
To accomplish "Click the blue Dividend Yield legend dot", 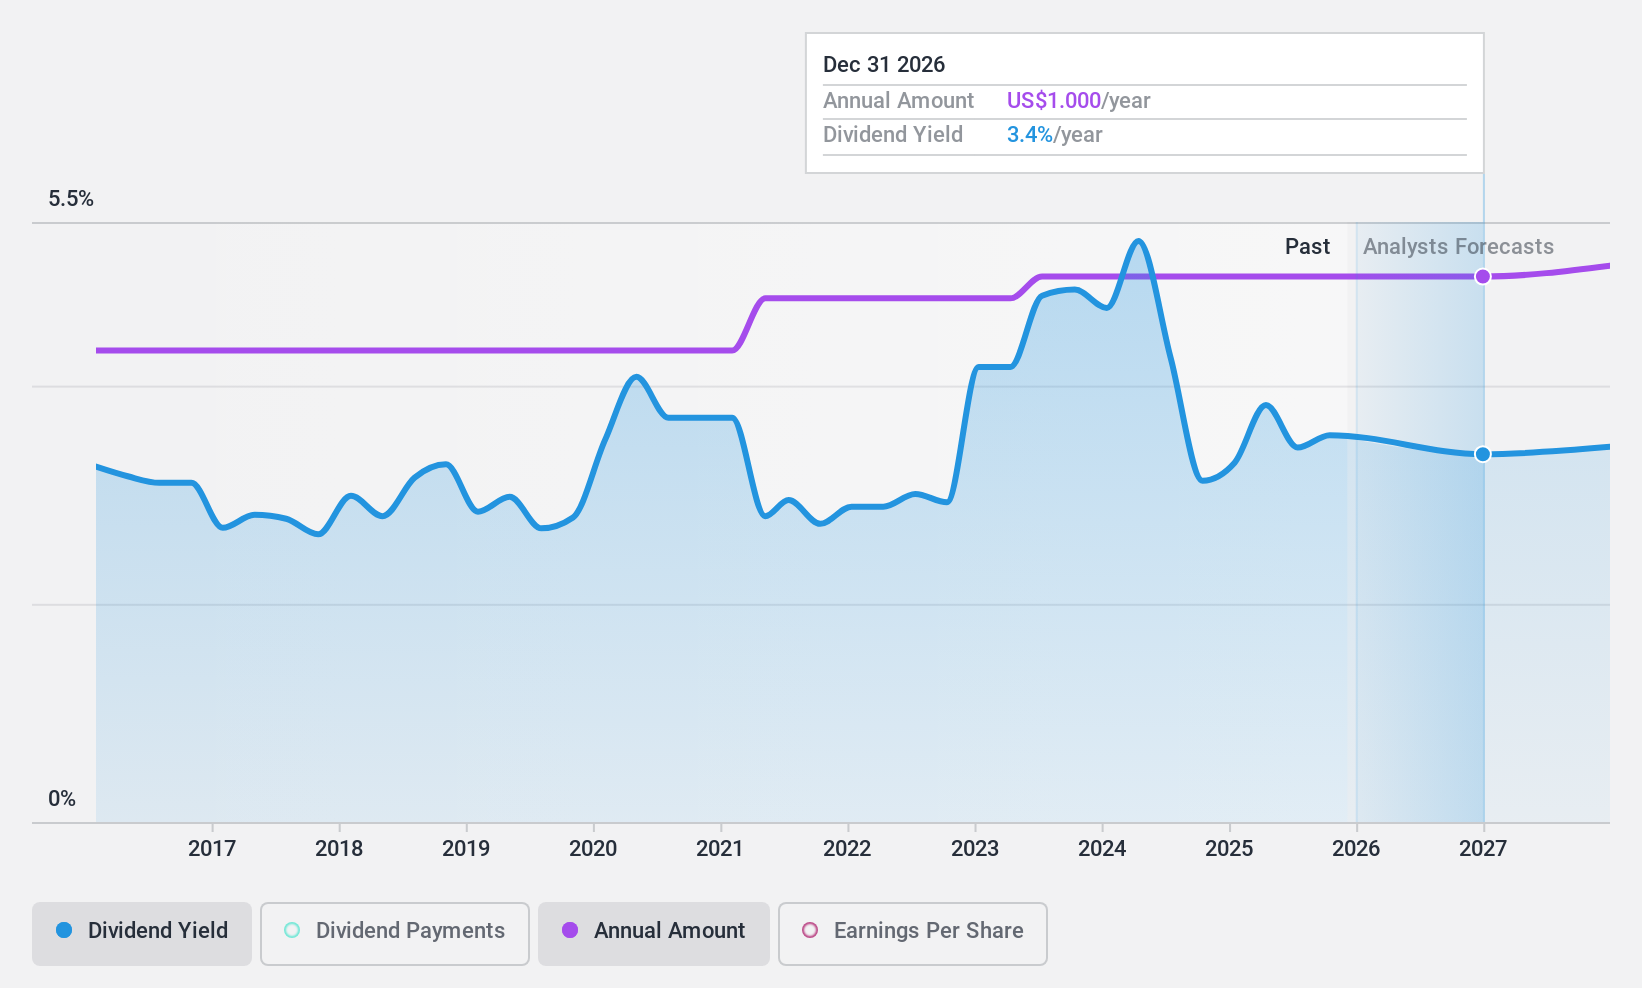I will (x=64, y=930).
